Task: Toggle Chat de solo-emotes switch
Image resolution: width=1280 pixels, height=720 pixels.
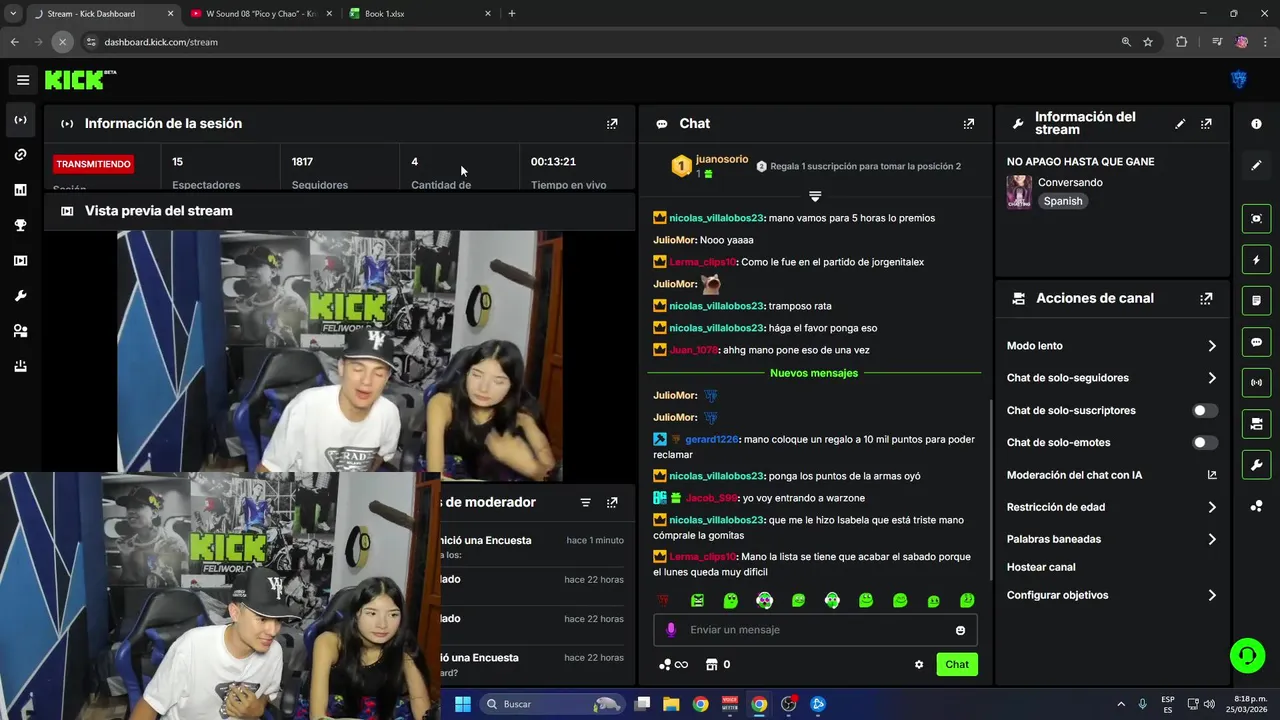Action: coord(1205,443)
